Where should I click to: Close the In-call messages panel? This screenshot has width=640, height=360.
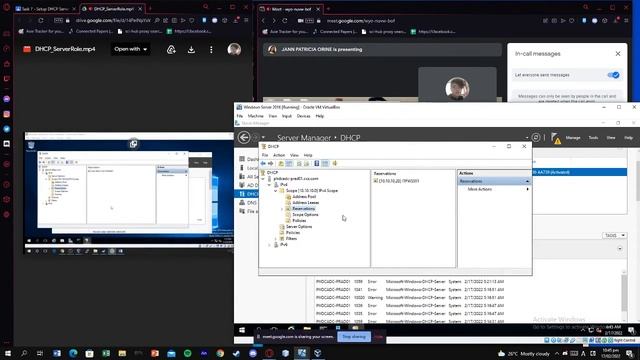(618, 53)
